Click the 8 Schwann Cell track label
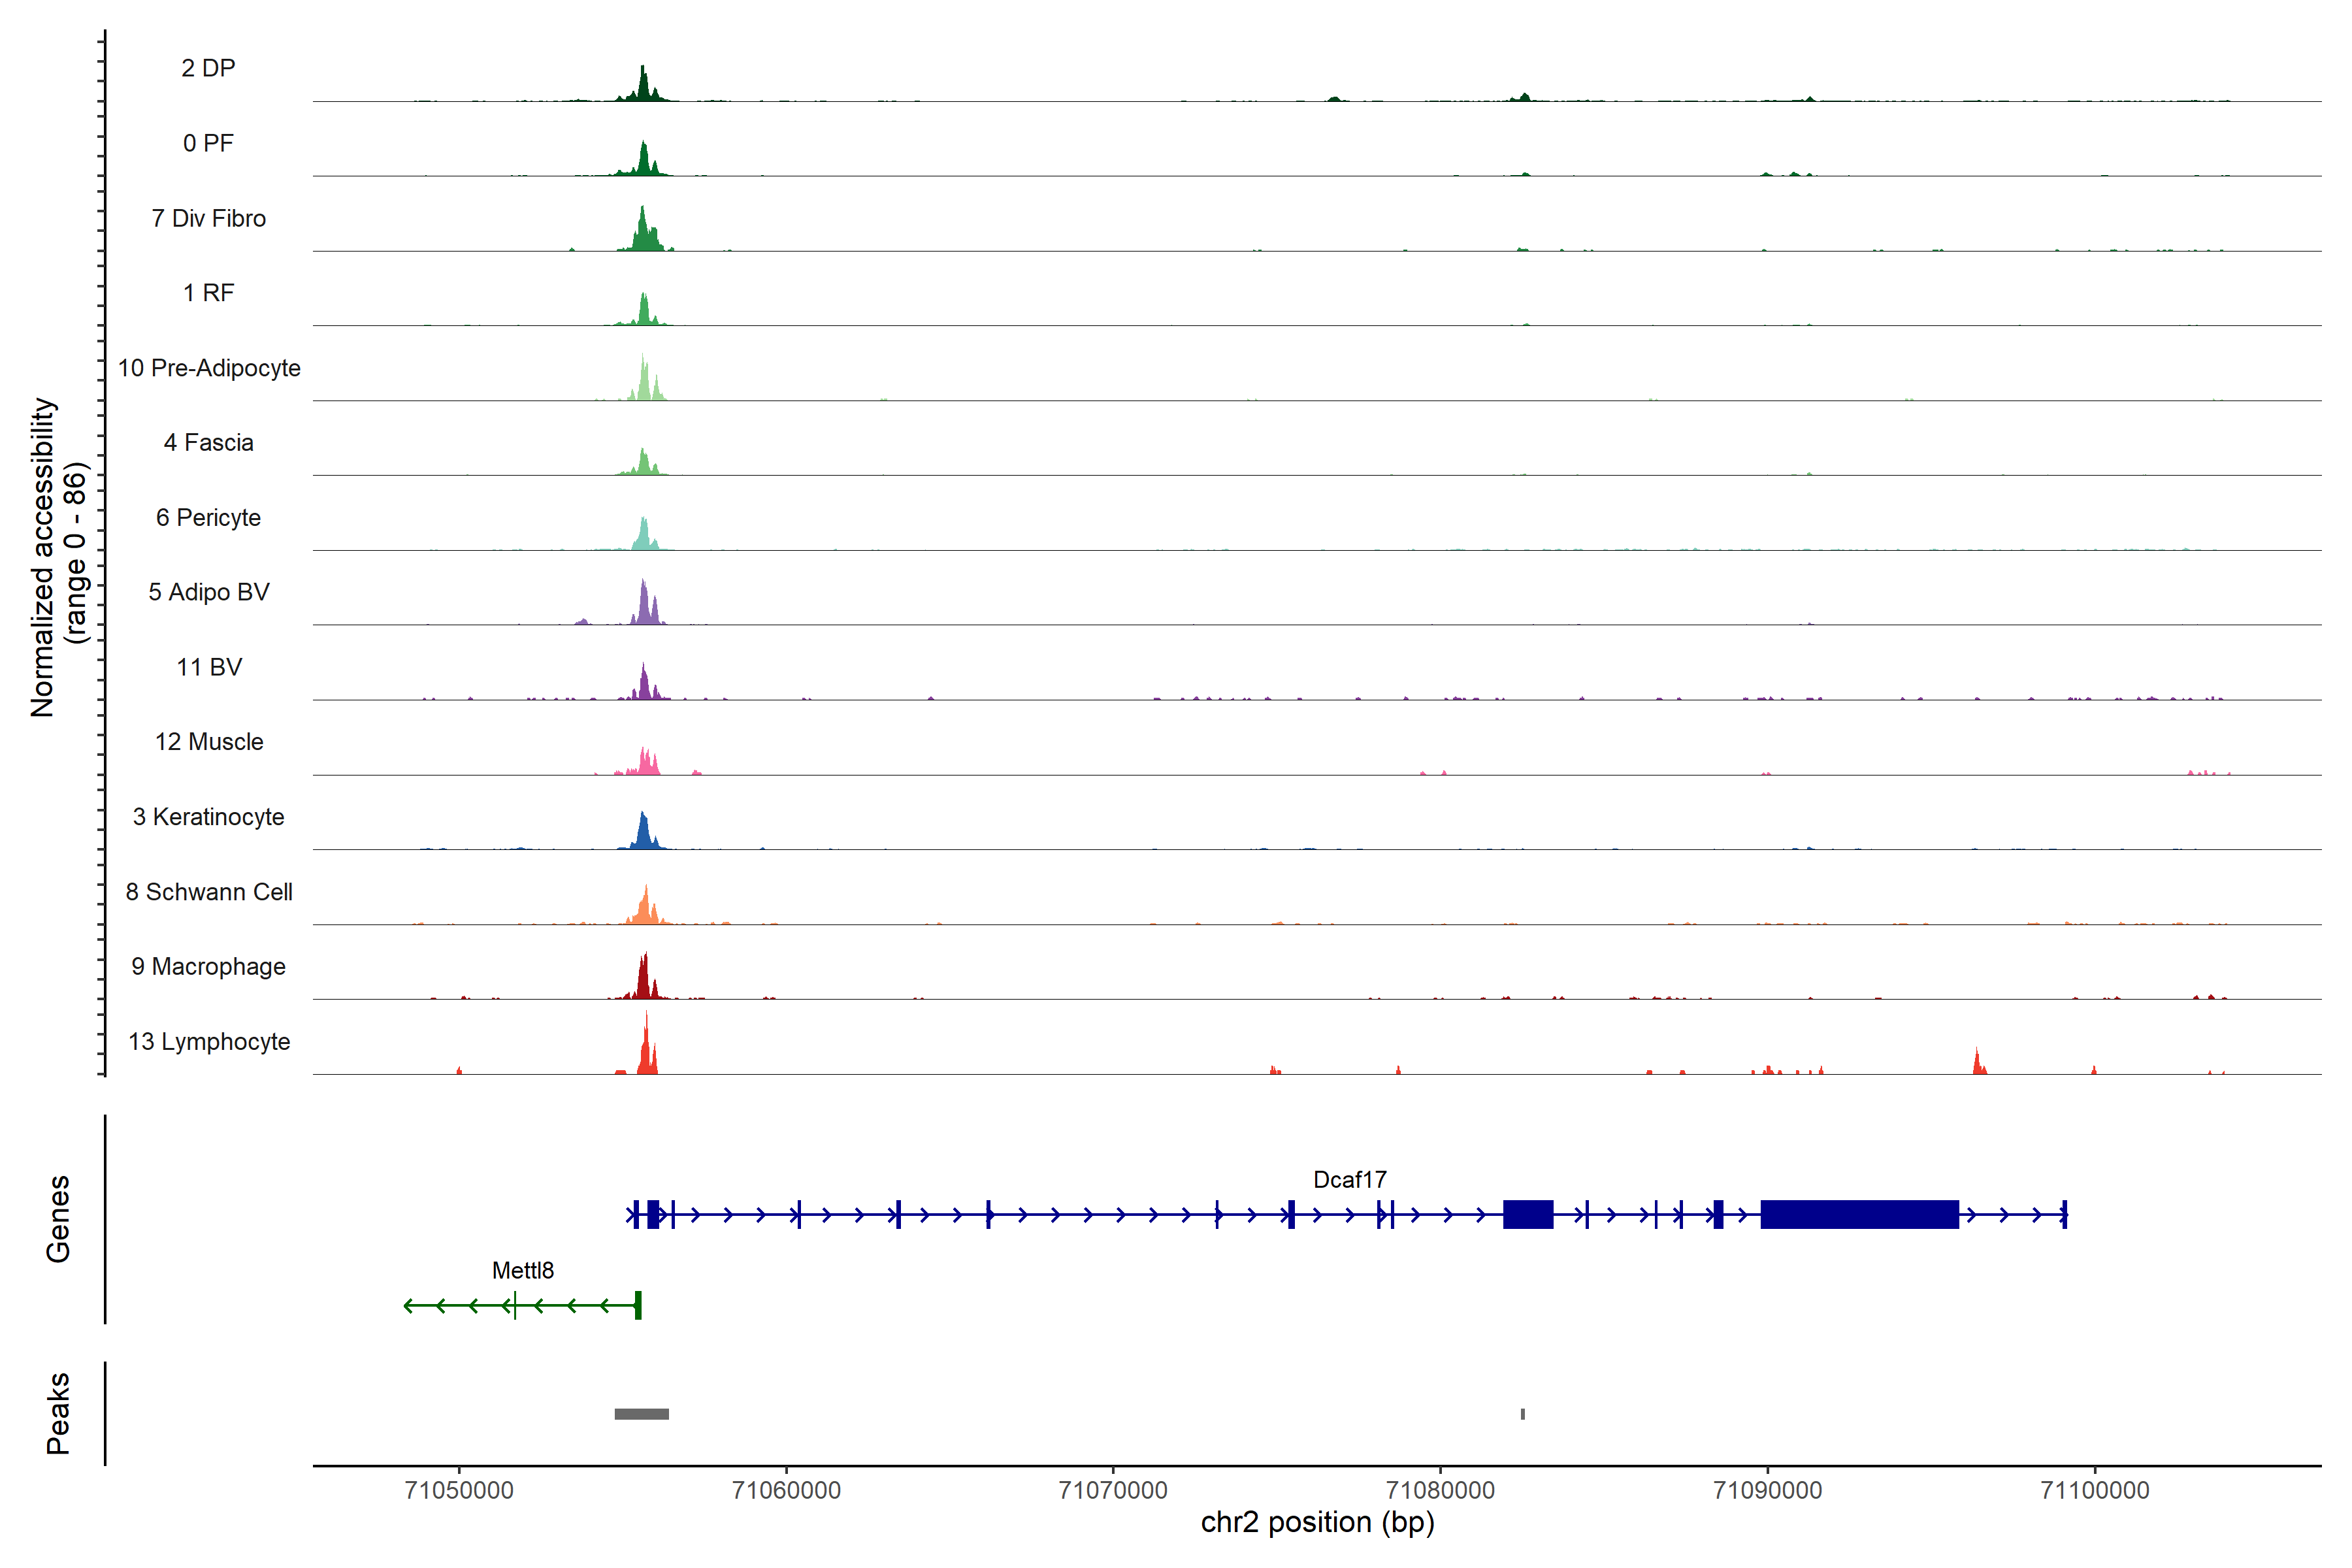 pos(208,892)
